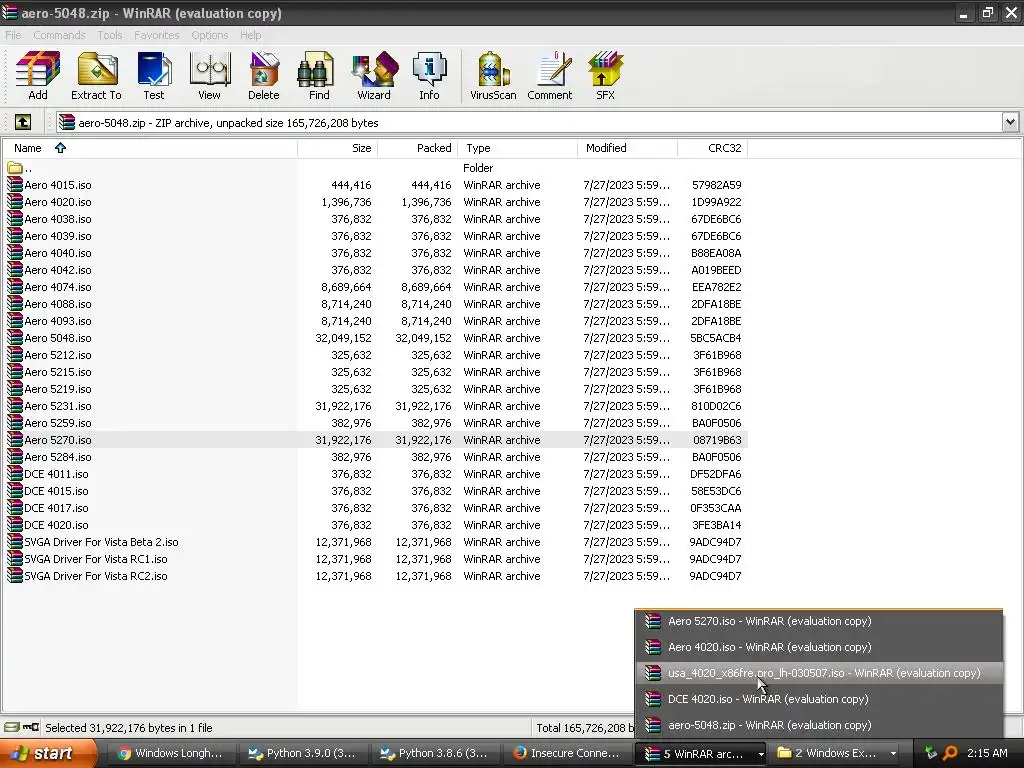Expand the archive path dropdown arrow

[1010, 122]
